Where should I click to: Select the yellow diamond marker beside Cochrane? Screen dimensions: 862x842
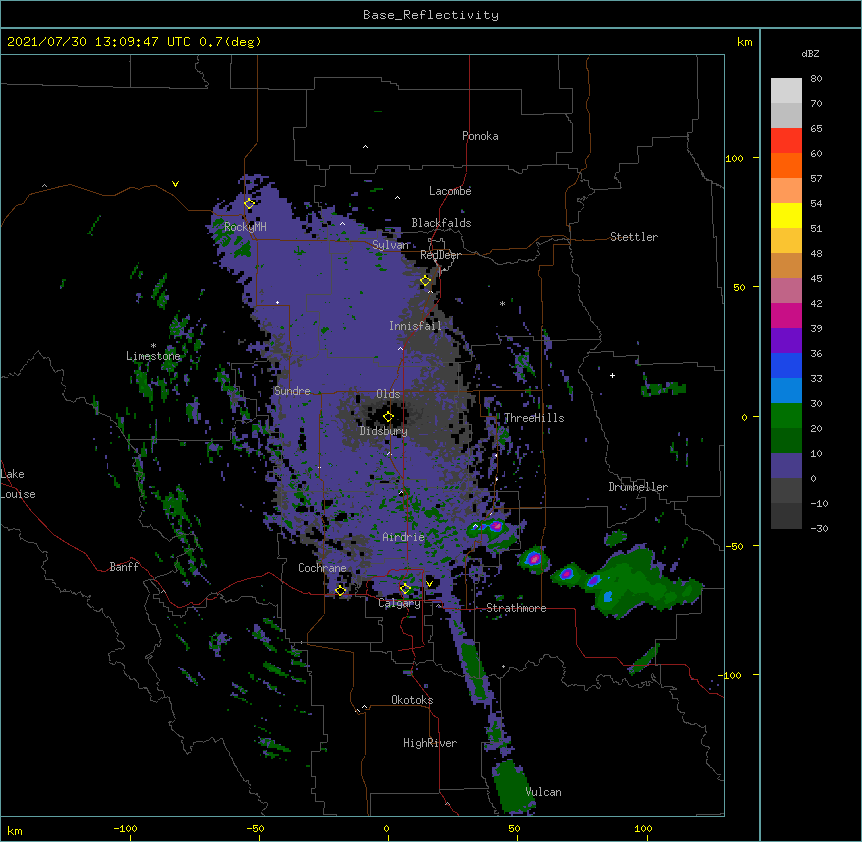pos(340,590)
